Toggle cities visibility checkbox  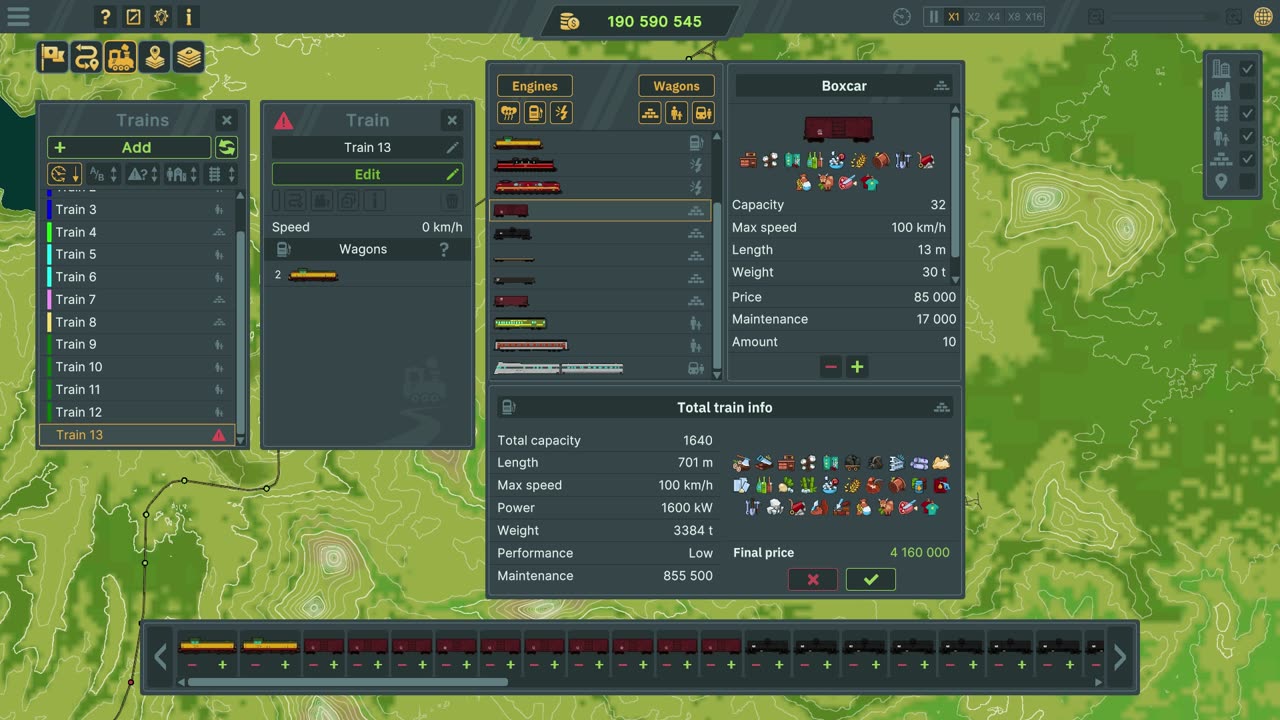pos(1247,69)
